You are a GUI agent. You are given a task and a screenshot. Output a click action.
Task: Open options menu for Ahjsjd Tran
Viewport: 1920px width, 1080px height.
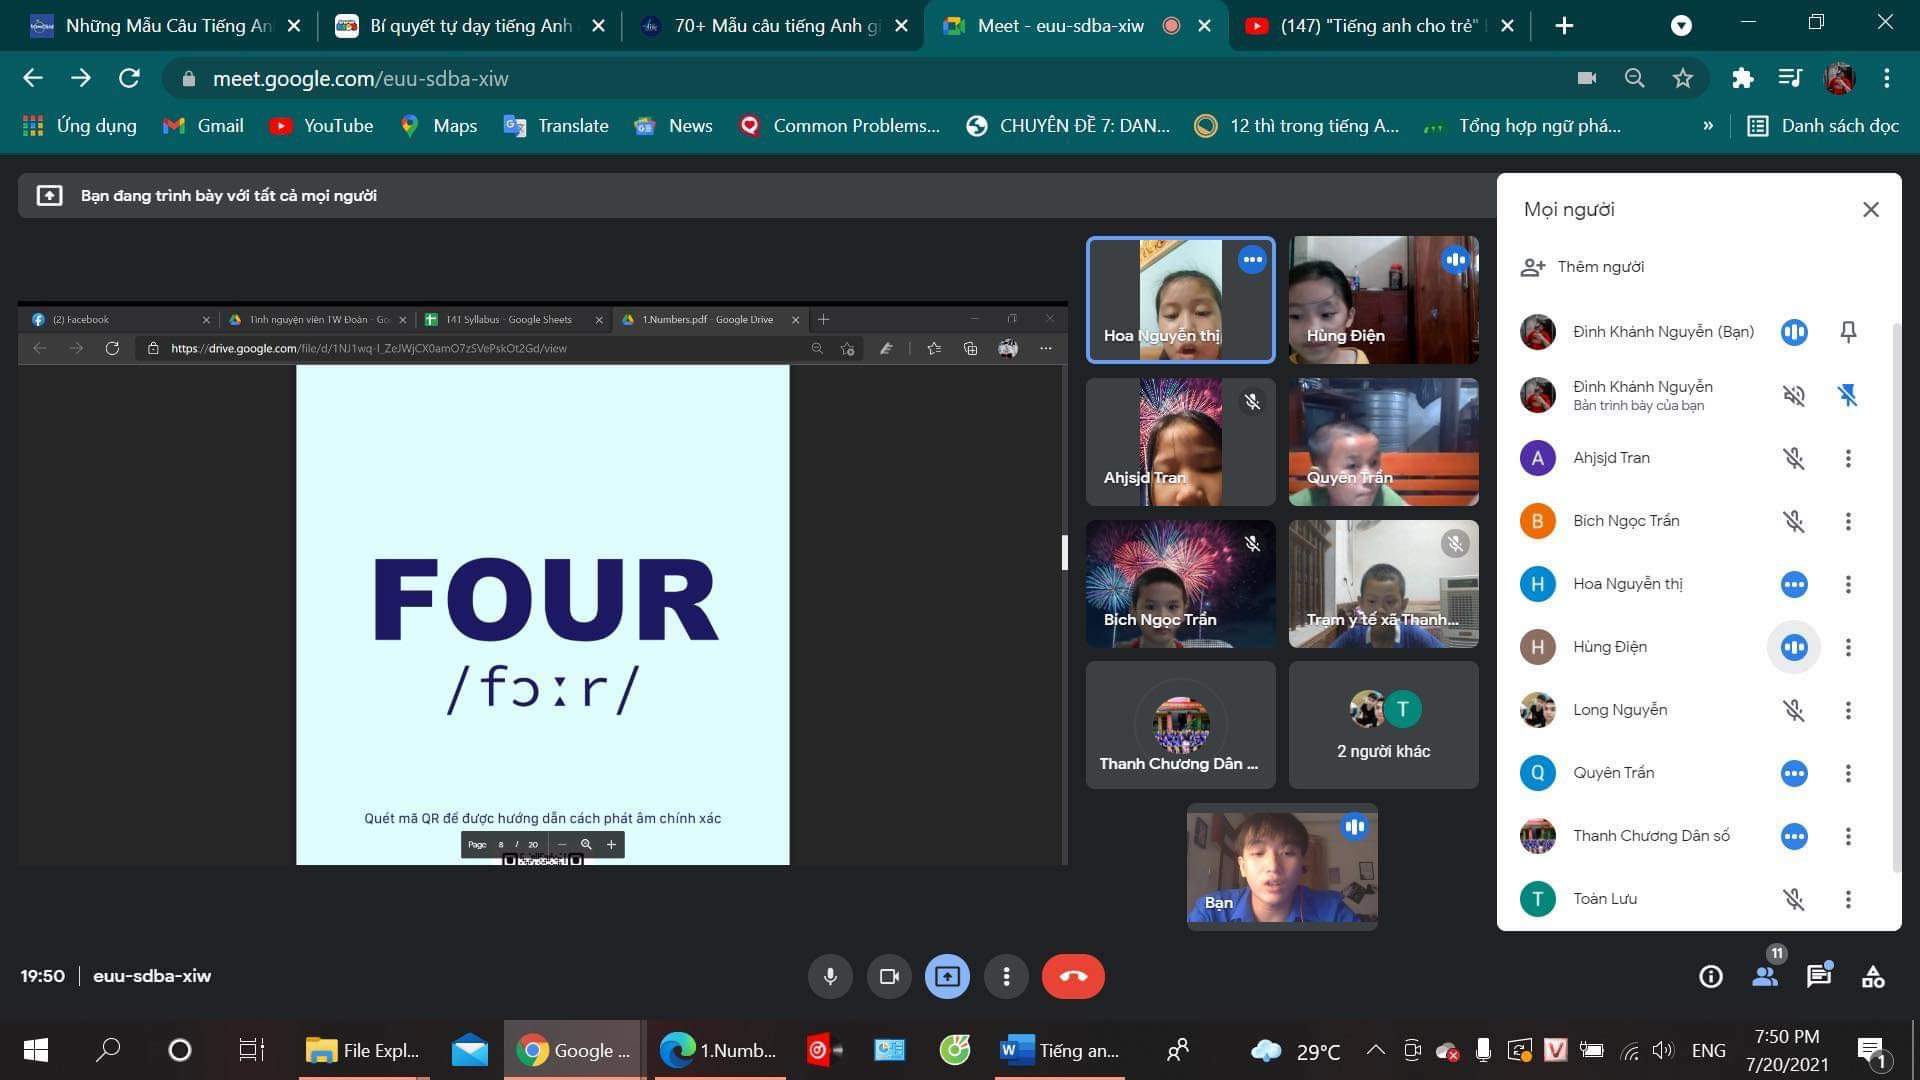[x=1847, y=458]
